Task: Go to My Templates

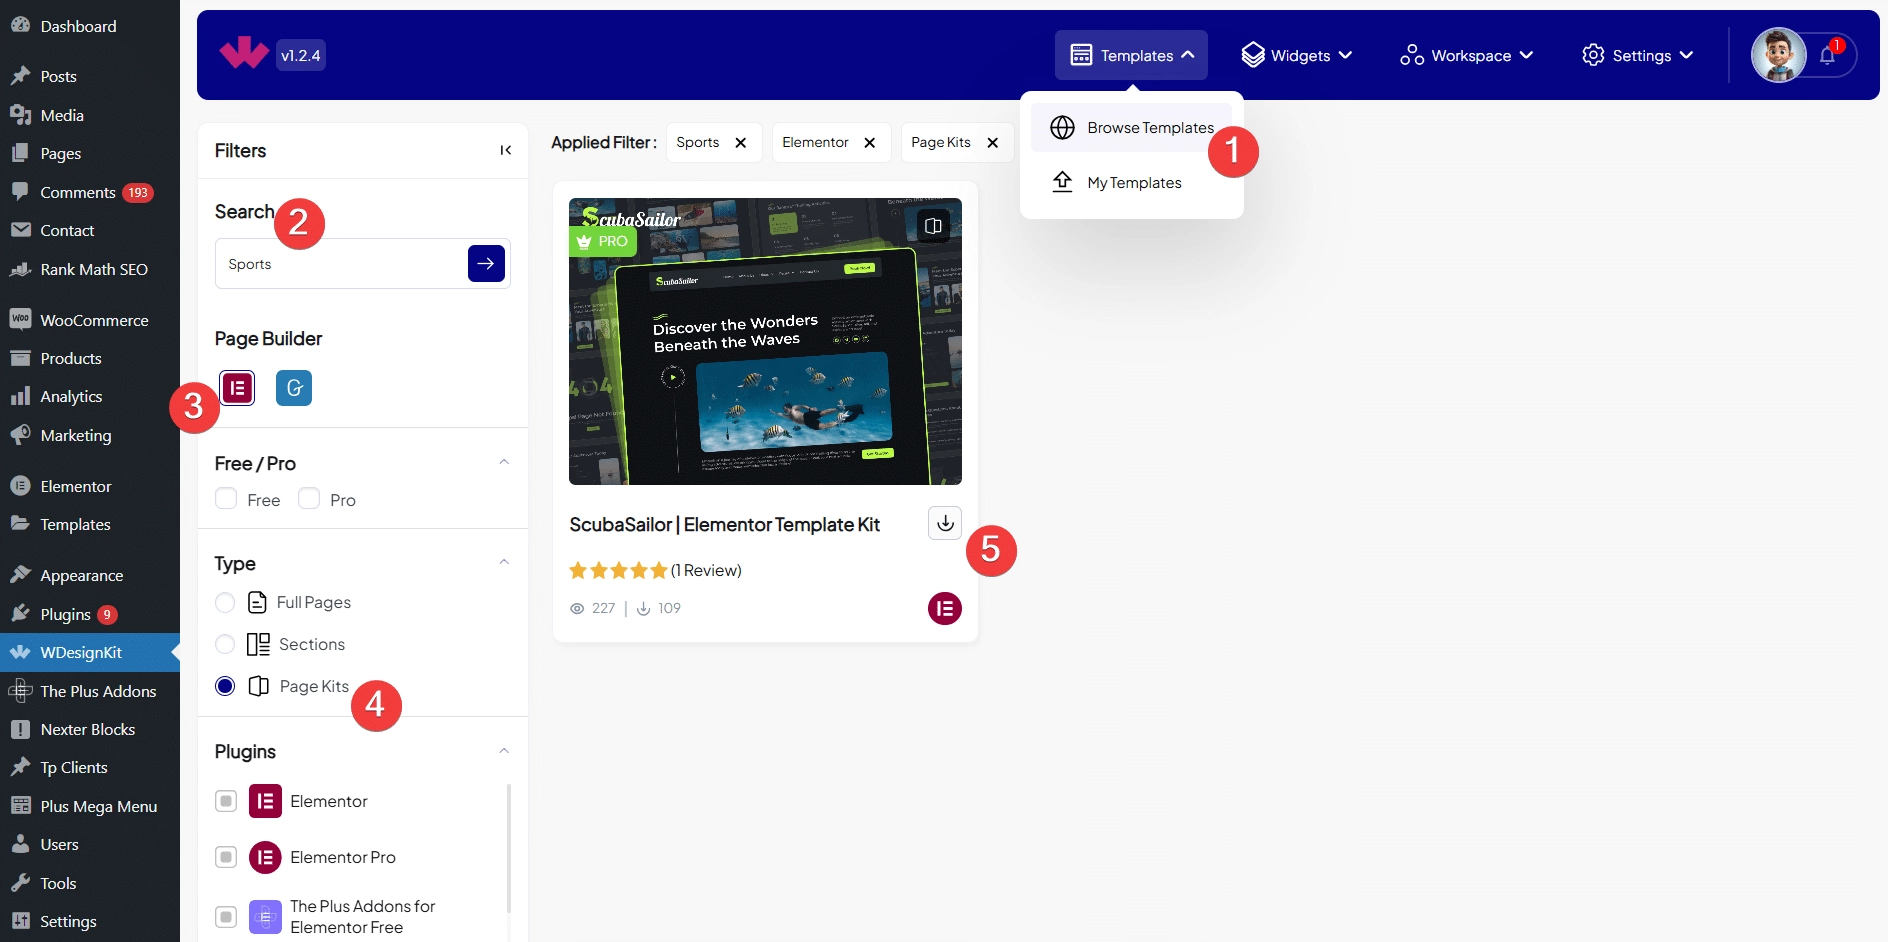Action: click(1134, 183)
